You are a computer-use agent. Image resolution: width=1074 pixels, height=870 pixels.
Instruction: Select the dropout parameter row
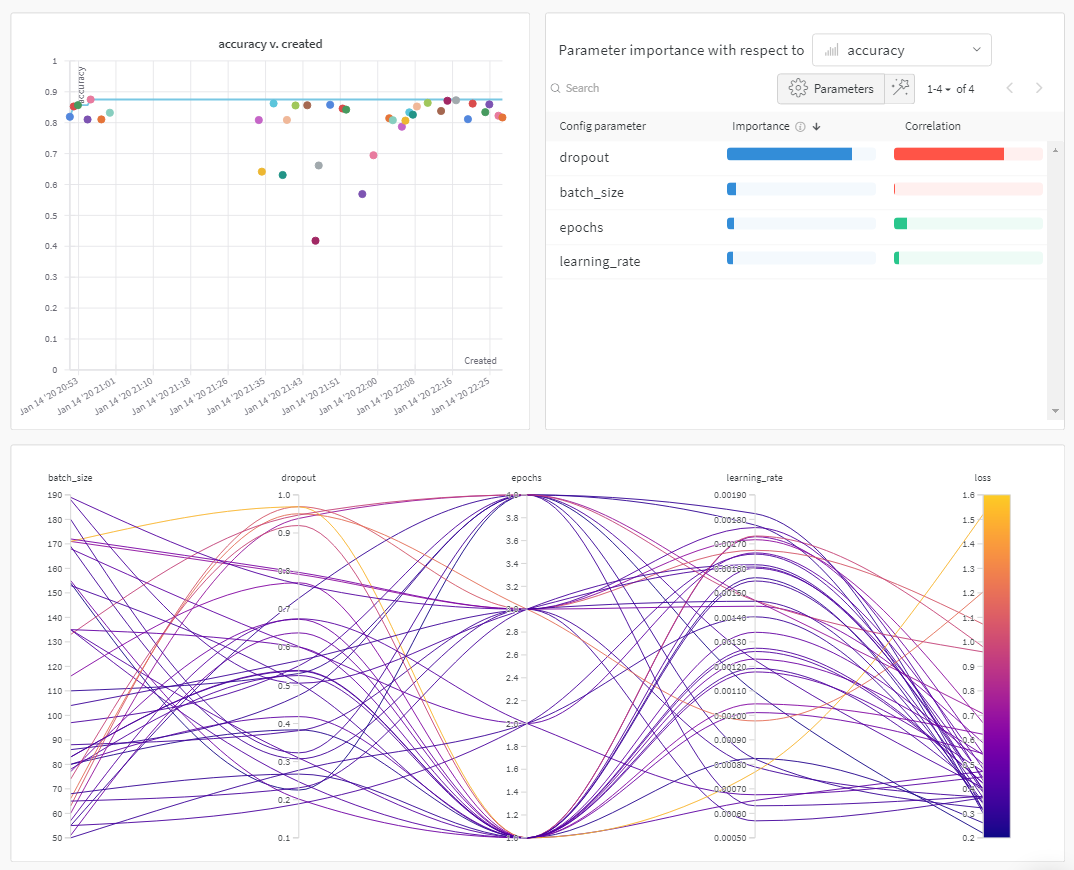click(x=700, y=157)
